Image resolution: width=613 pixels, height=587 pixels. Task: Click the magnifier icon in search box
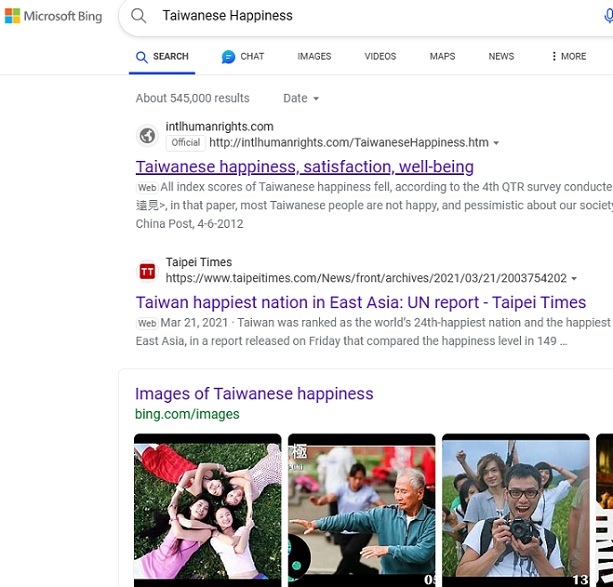[140, 16]
